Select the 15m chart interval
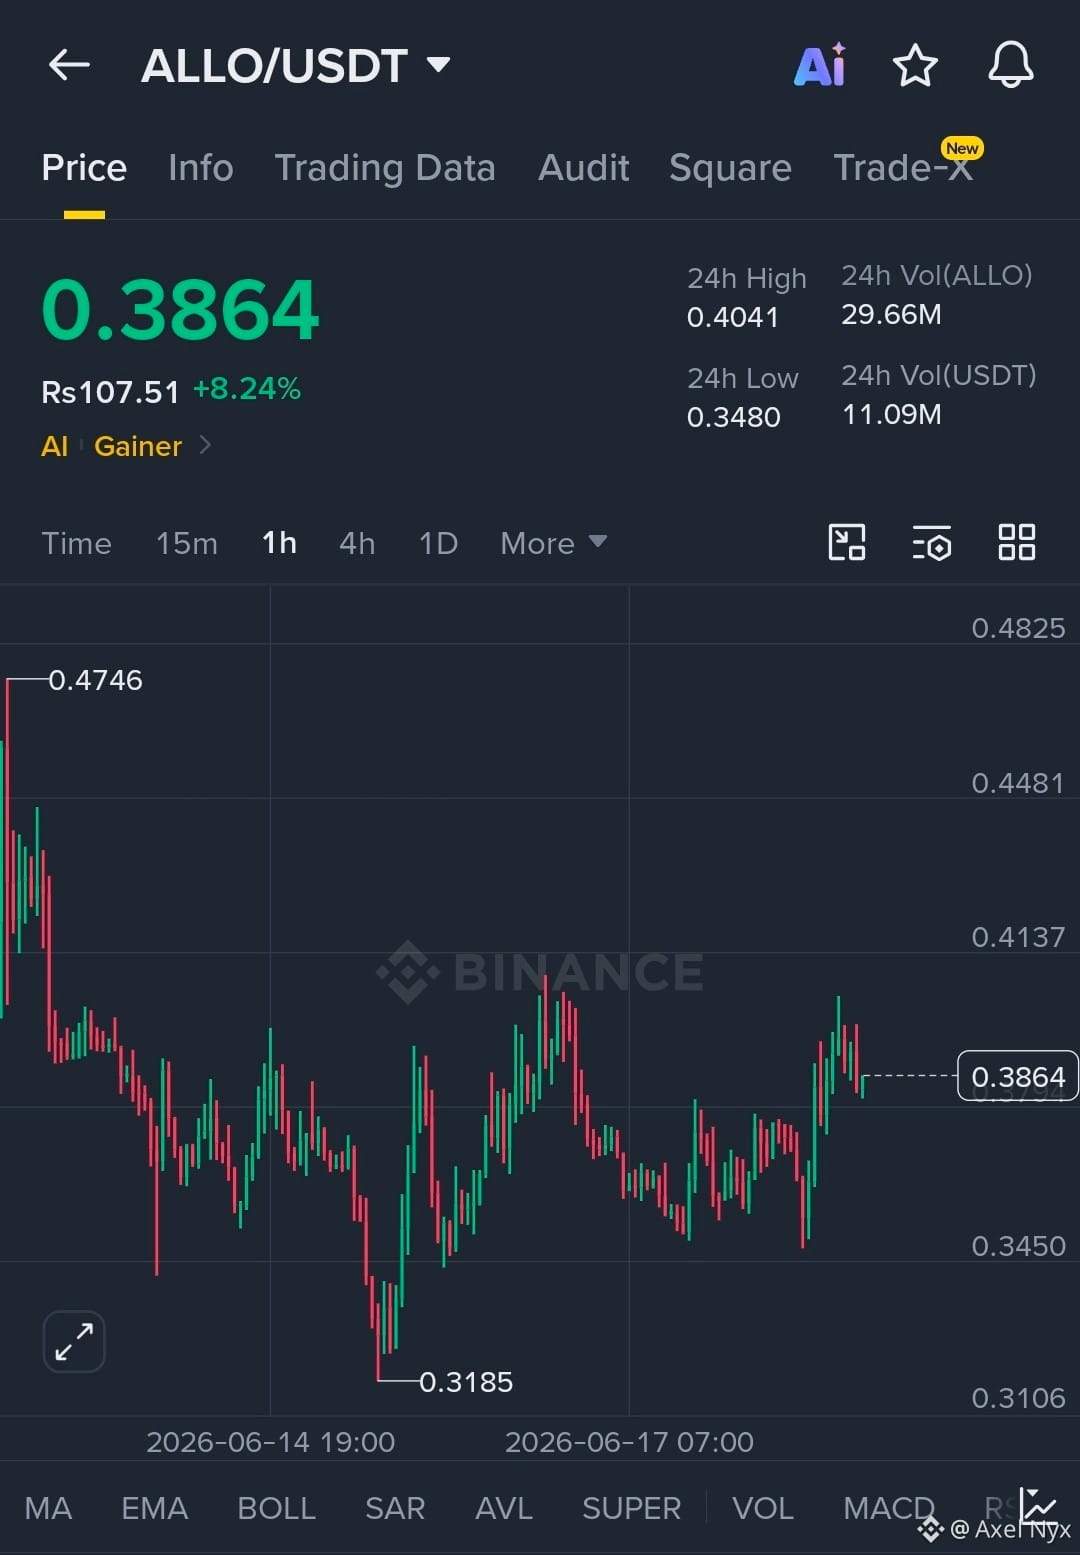The image size is (1080, 1555). (x=187, y=543)
